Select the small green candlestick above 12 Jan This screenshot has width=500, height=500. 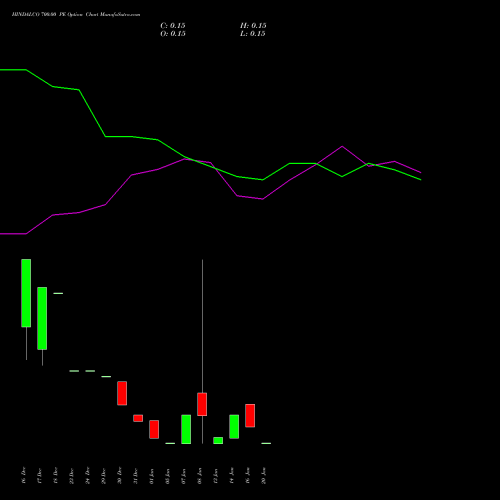pos(218,440)
